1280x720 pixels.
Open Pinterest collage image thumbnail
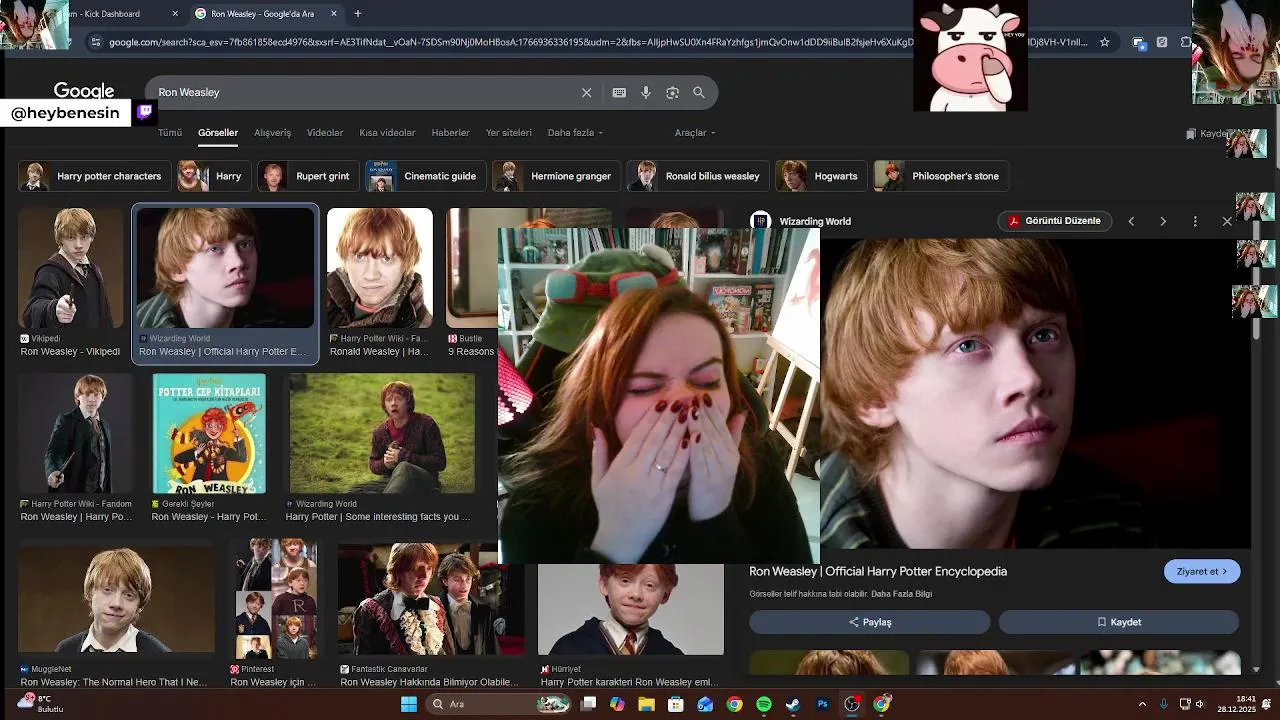coord(276,598)
